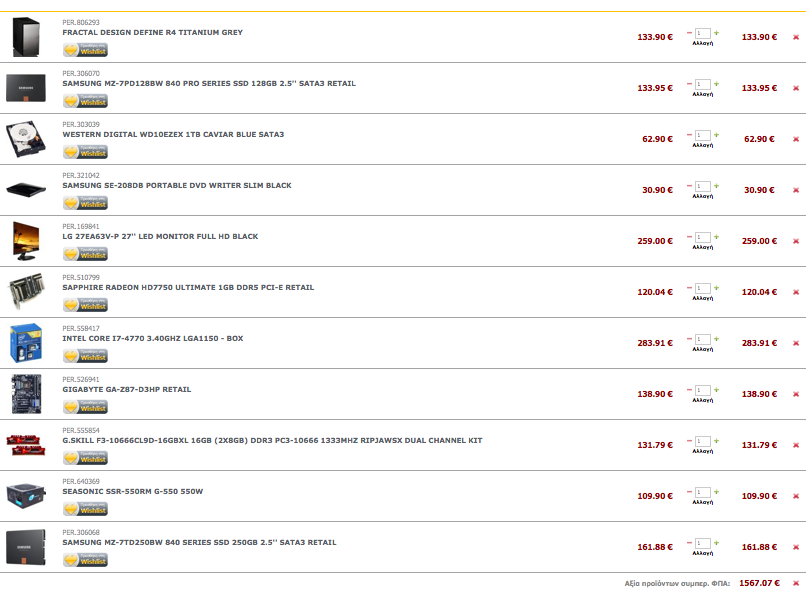The image size is (806, 597).
Task: Click Αλλαγή under Intel Core i7 quantity
Action: click(x=703, y=349)
